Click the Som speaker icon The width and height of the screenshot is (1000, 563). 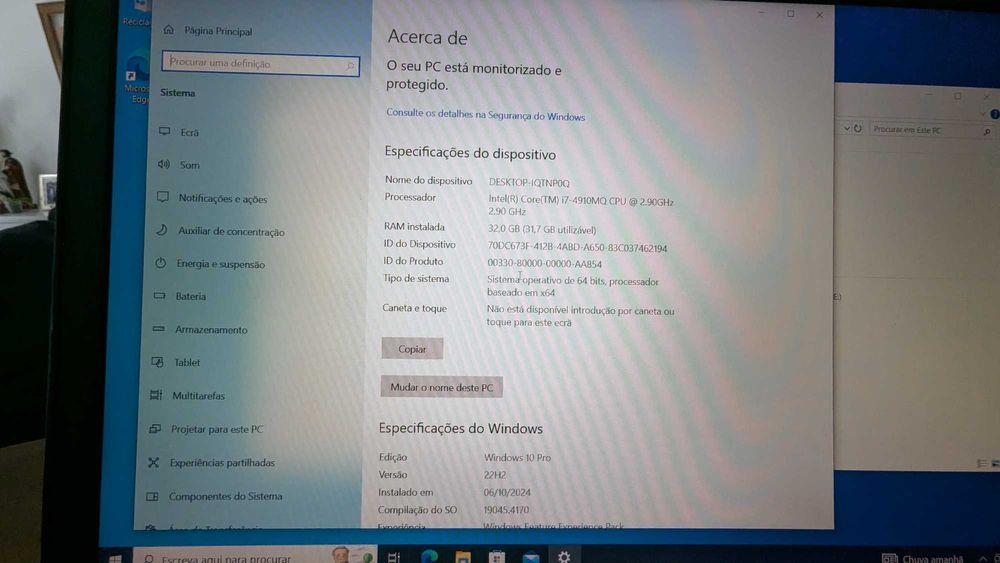coord(164,164)
